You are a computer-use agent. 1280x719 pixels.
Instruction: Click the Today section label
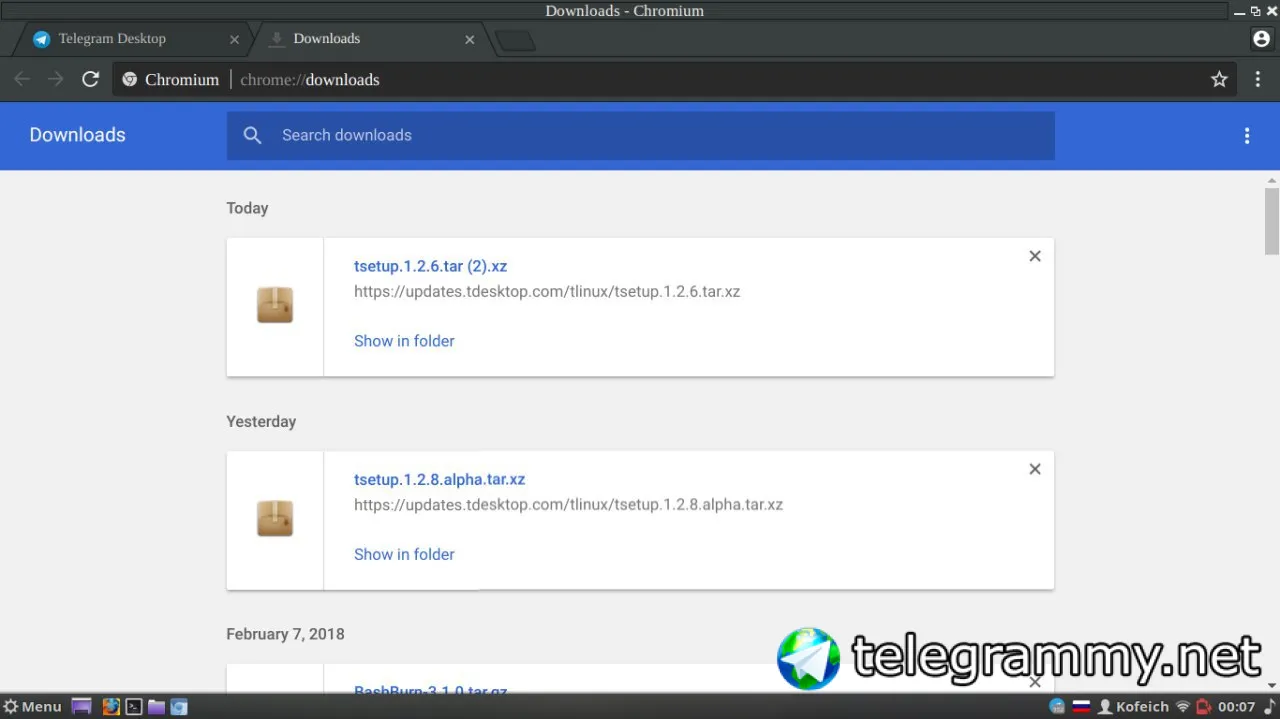[x=247, y=208]
